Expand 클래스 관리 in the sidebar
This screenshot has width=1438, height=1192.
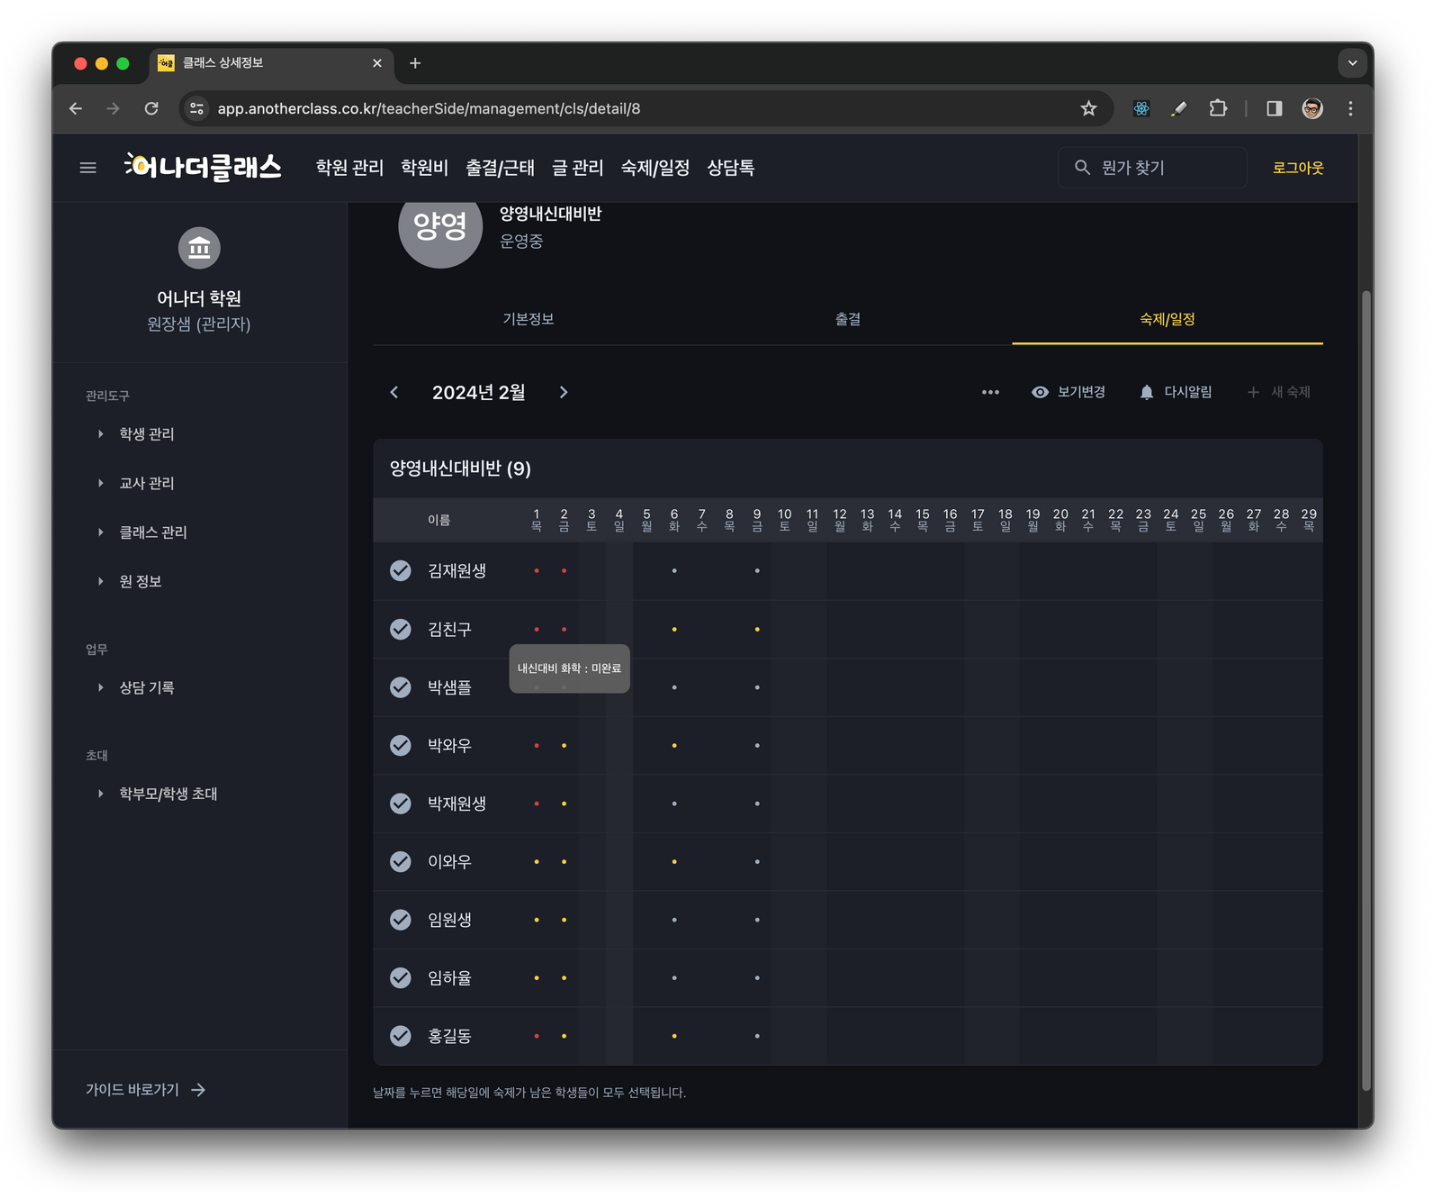click(x=141, y=532)
